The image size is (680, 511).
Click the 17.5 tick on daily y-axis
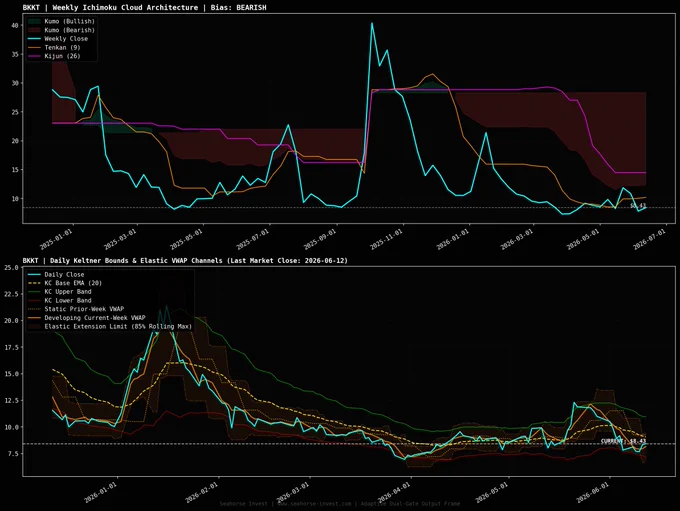(x=11, y=347)
